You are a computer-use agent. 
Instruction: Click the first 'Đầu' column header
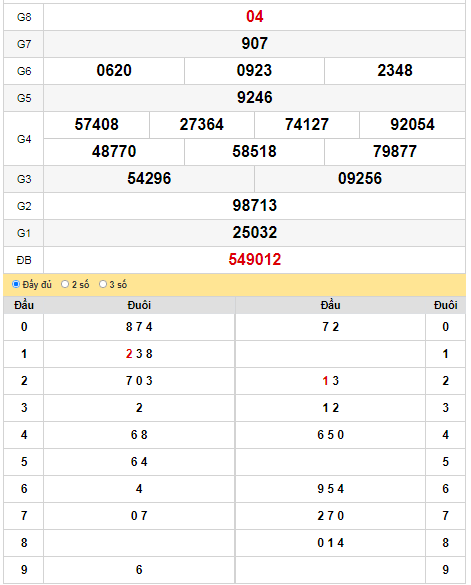point(24,305)
